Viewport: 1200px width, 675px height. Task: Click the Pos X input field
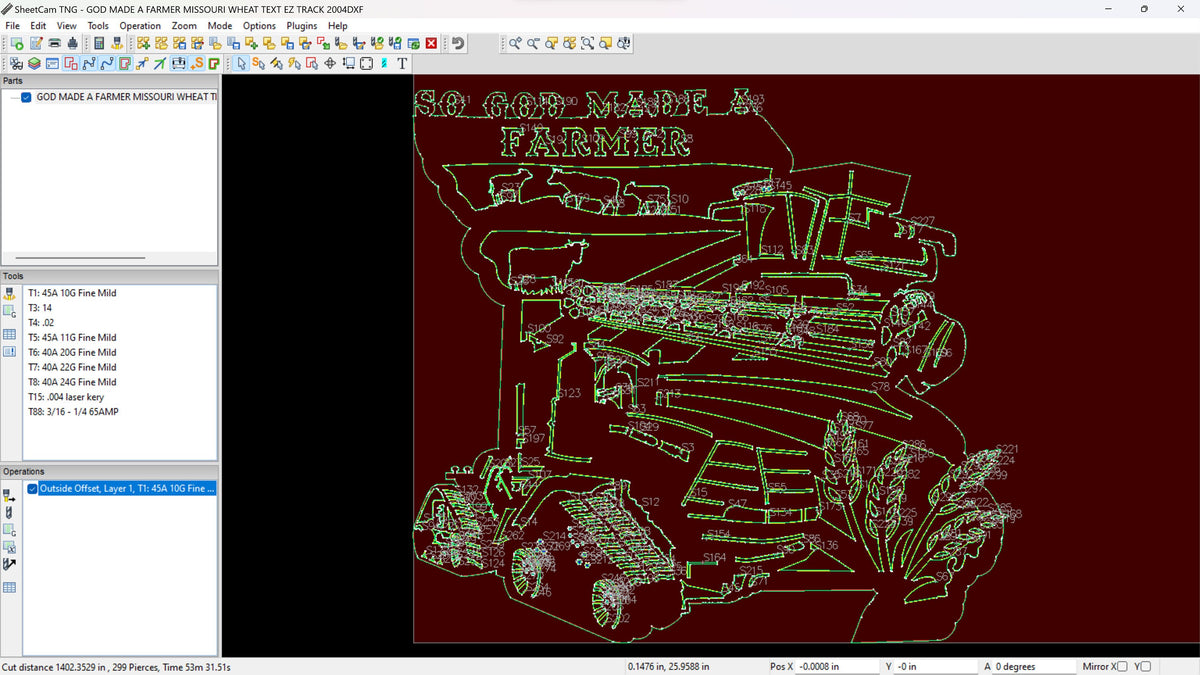(x=837, y=666)
